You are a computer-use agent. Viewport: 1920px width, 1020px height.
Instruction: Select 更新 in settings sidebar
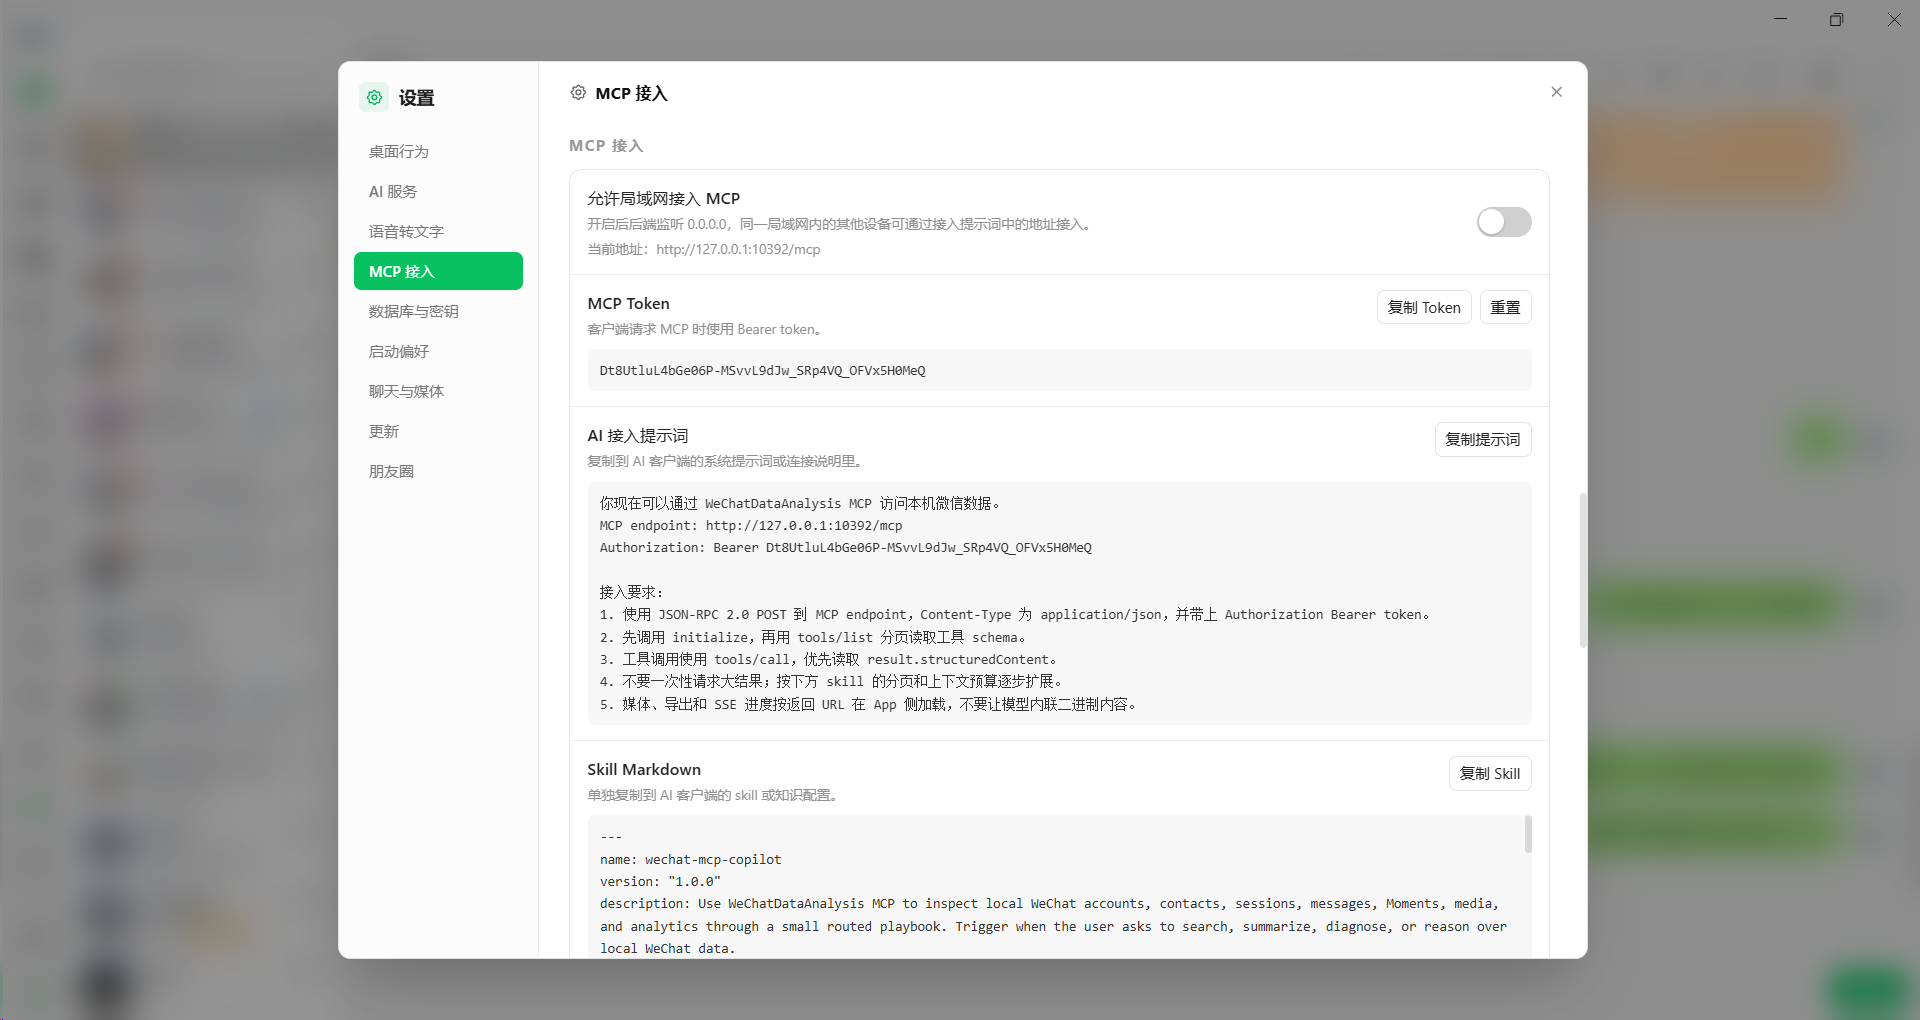(438, 431)
